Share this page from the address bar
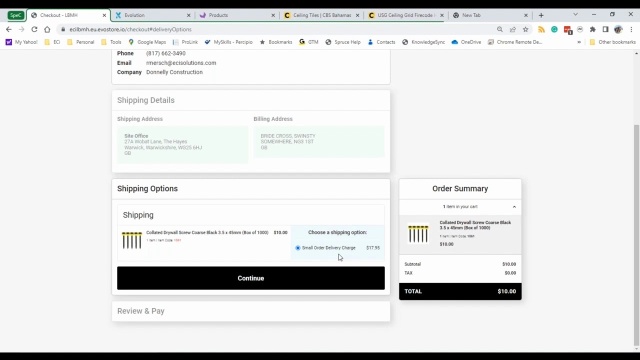 [513, 29]
